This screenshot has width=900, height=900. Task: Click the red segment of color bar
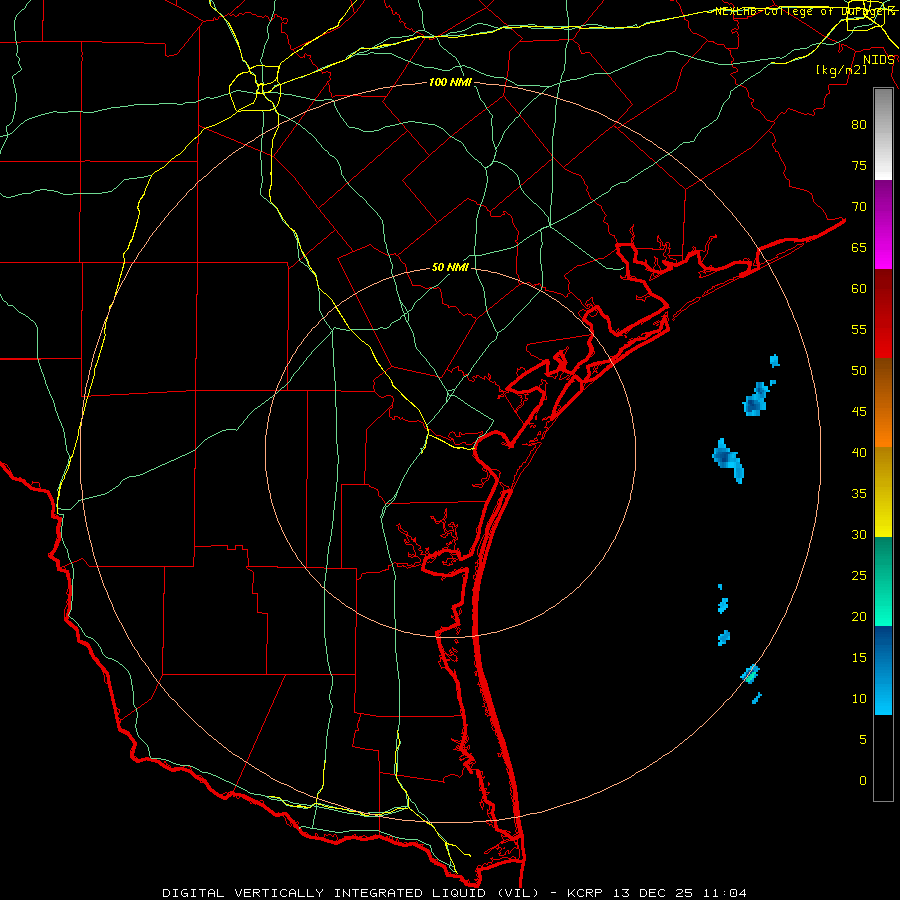(883, 314)
